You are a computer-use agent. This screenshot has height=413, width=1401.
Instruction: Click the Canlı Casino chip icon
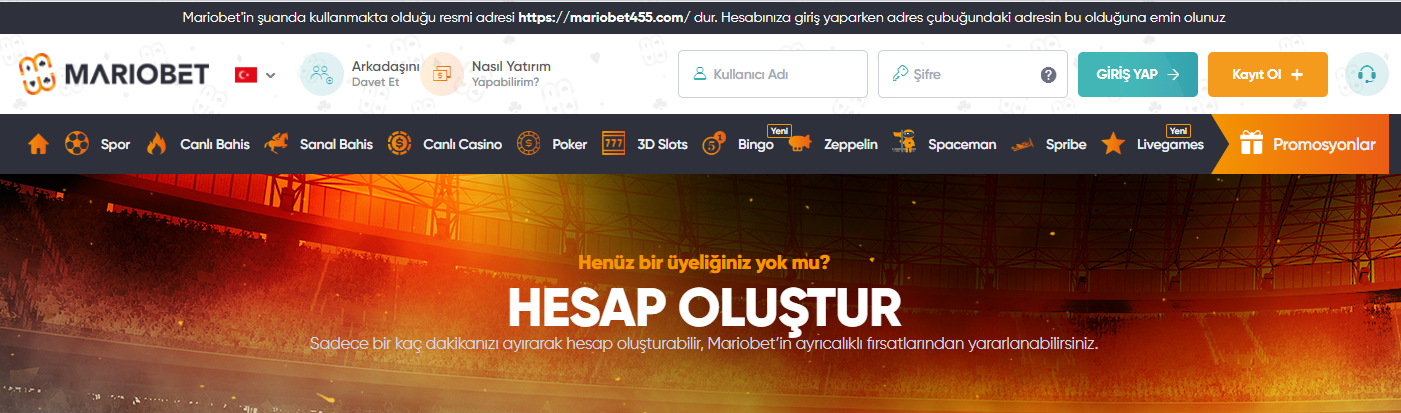click(x=400, y=144)
